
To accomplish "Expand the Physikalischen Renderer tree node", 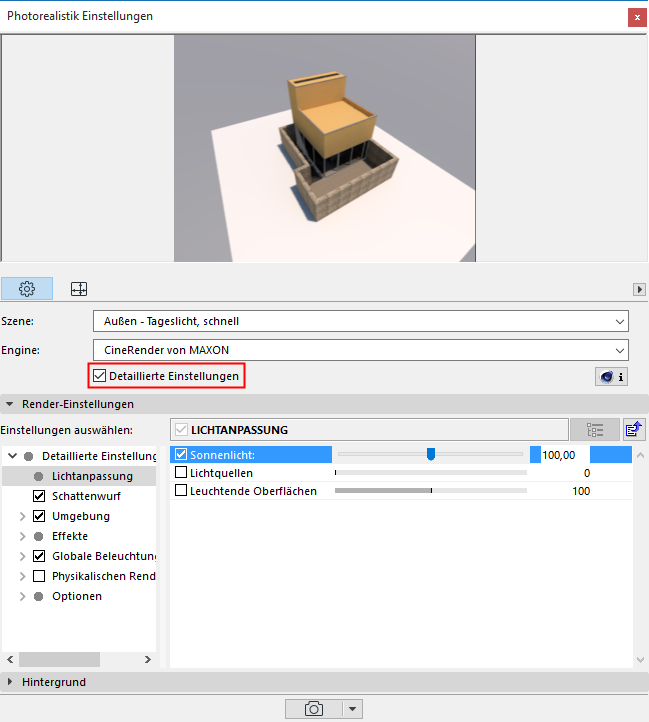I will (22, 576).
